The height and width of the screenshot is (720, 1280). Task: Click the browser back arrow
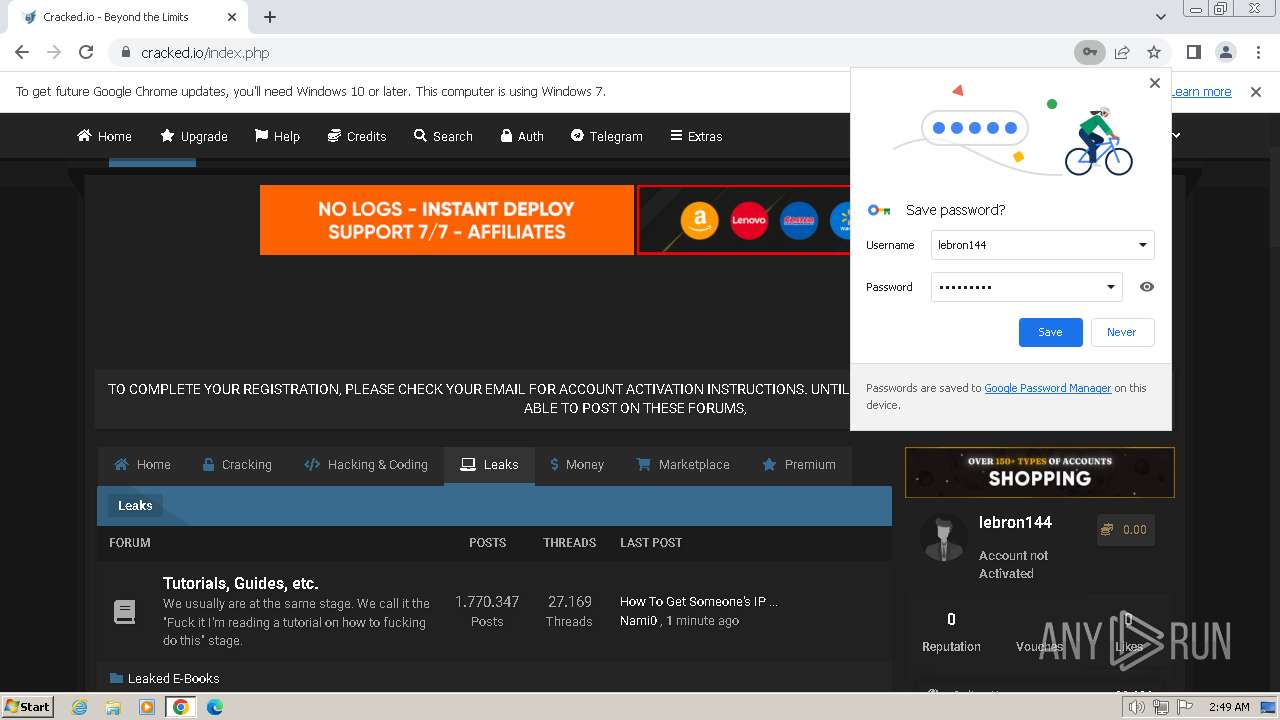(22, 52)
